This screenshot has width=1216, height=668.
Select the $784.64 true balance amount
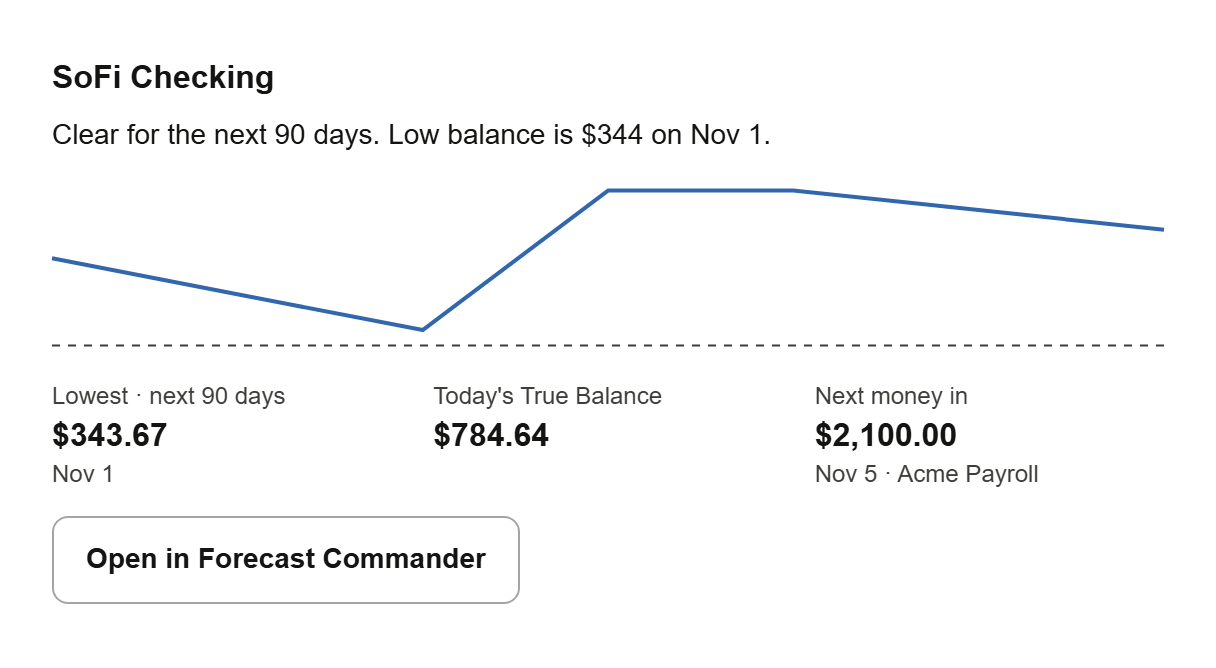tap(491, 435)
